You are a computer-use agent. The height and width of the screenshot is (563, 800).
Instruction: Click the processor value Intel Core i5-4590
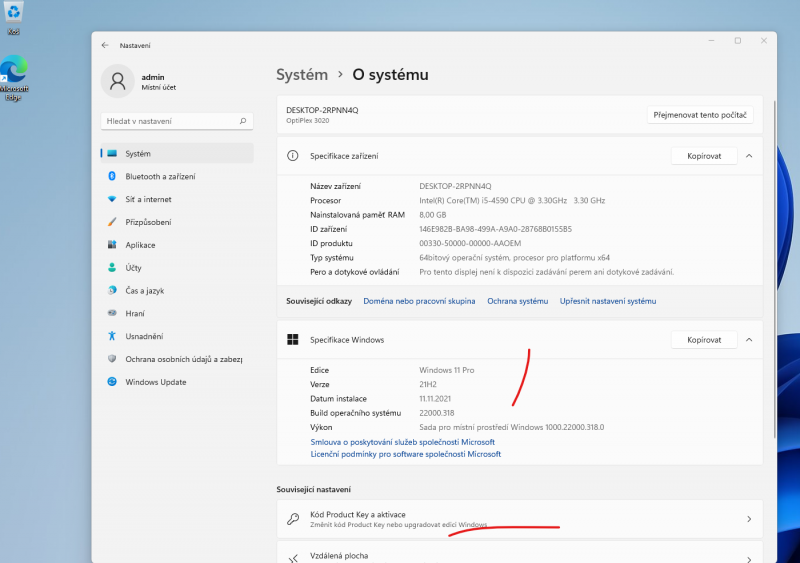512,201
